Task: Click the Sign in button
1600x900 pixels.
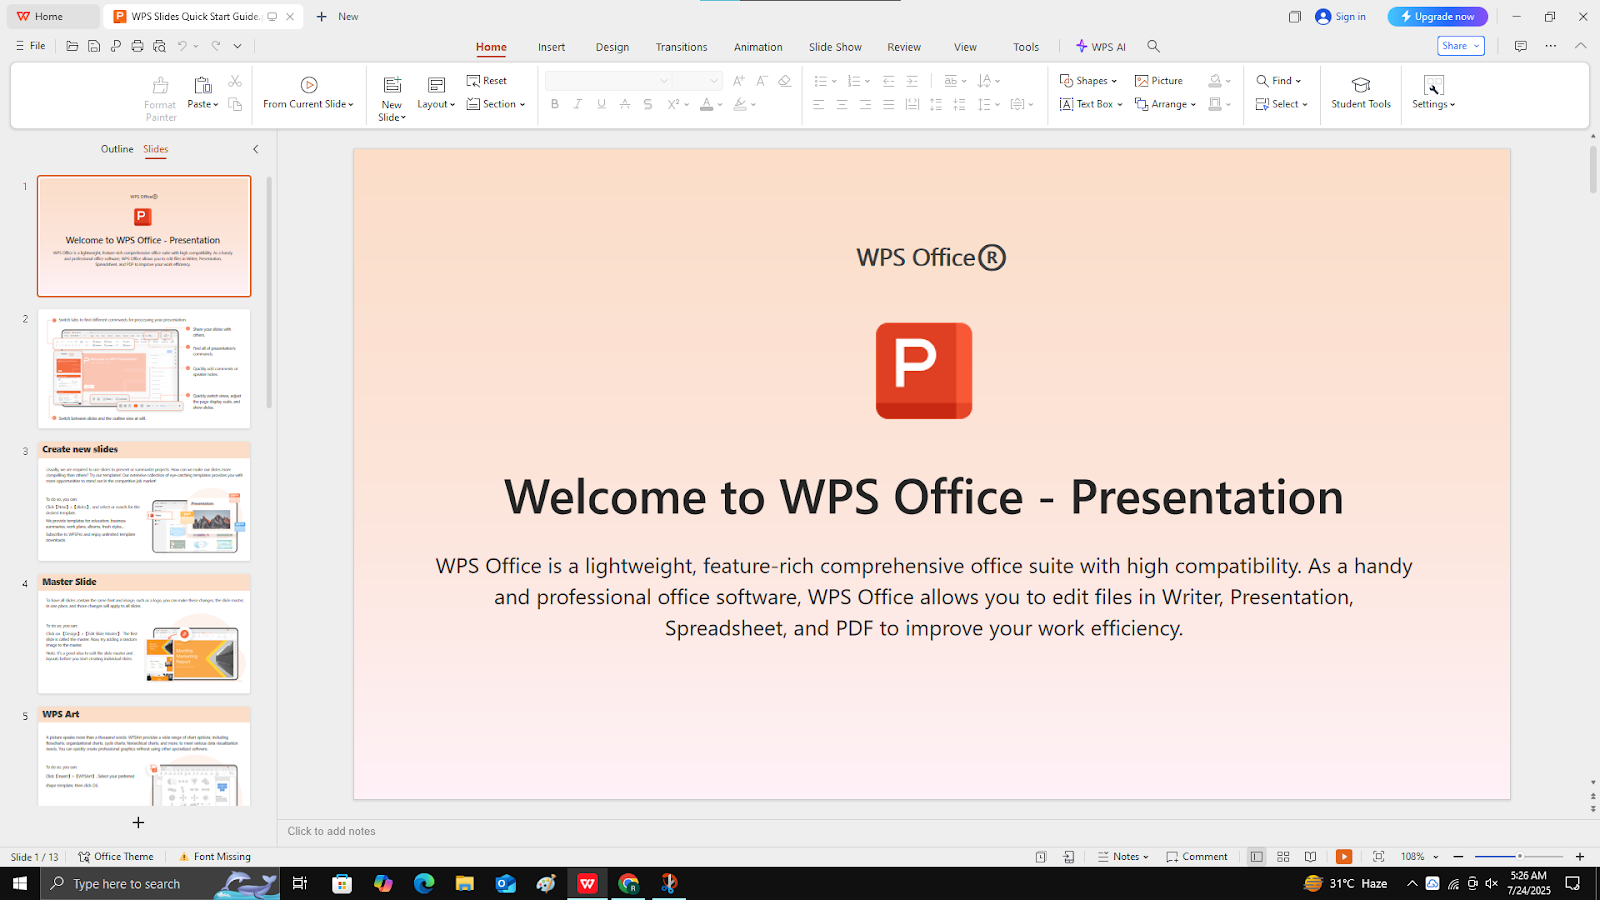Action: (1341, 16)
